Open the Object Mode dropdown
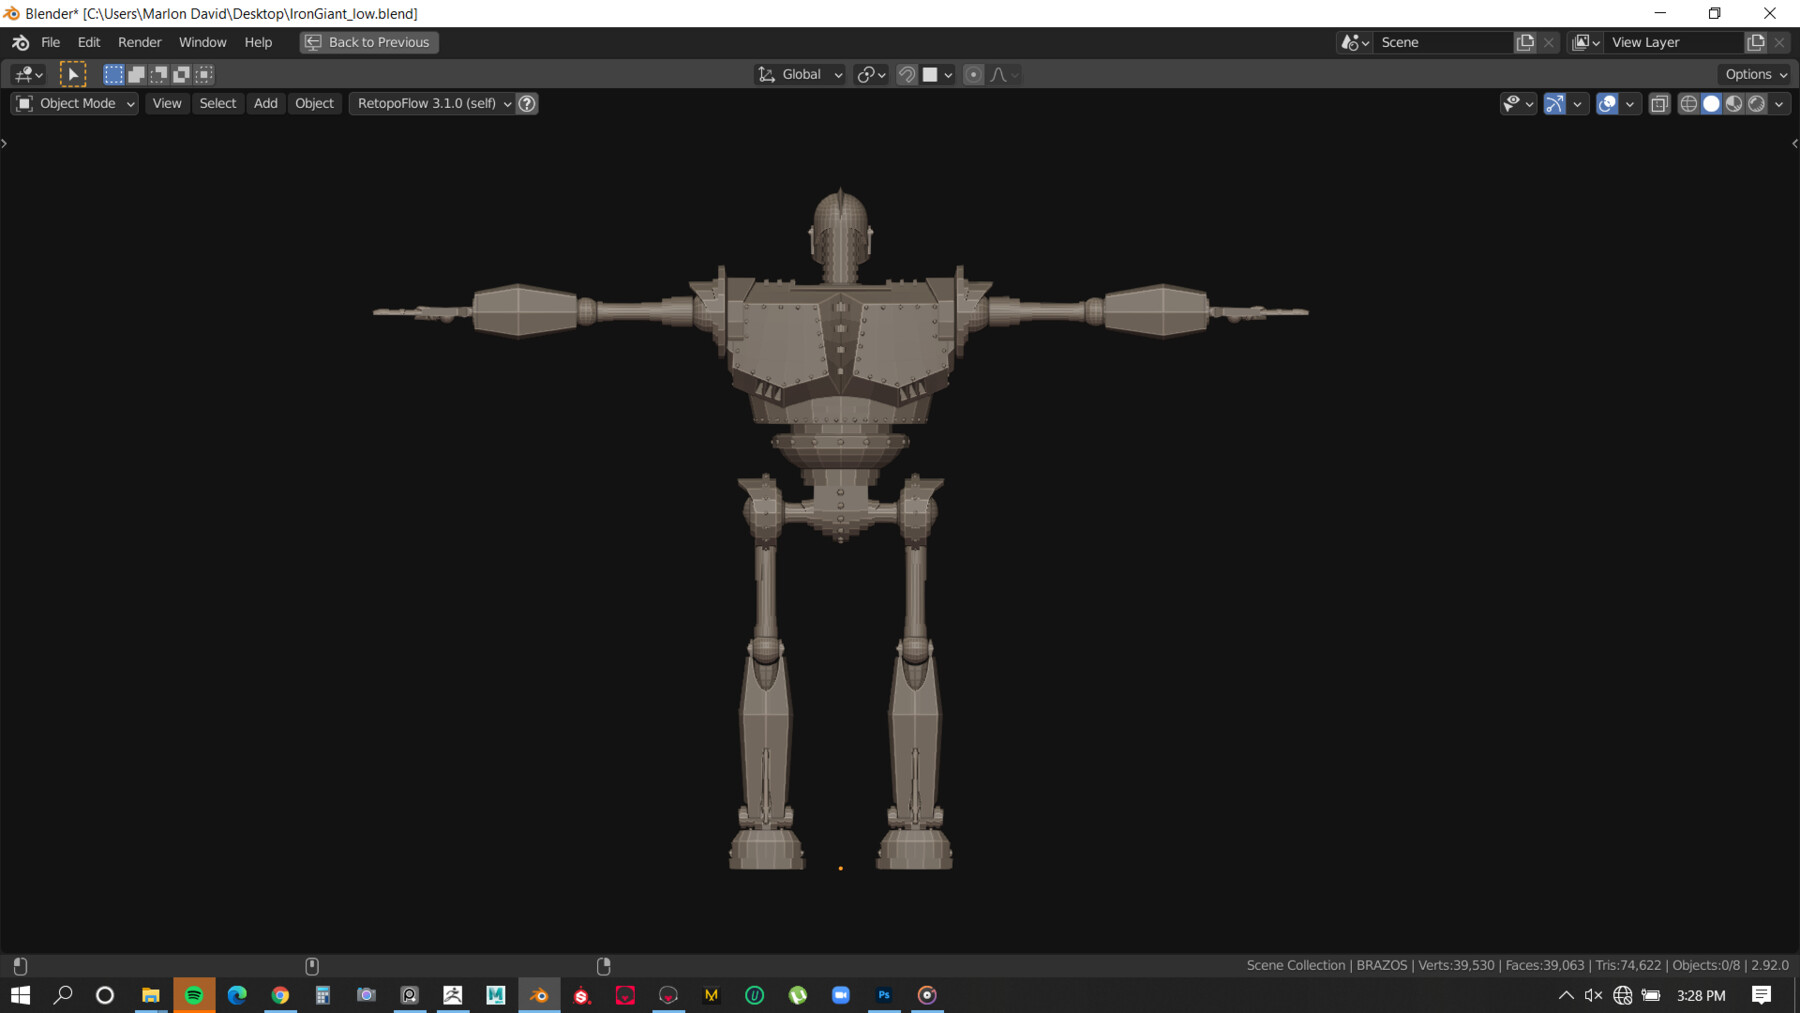The width and height of the screenshot is (1800, 1013). pyautogui.click(x=73, y=103)
